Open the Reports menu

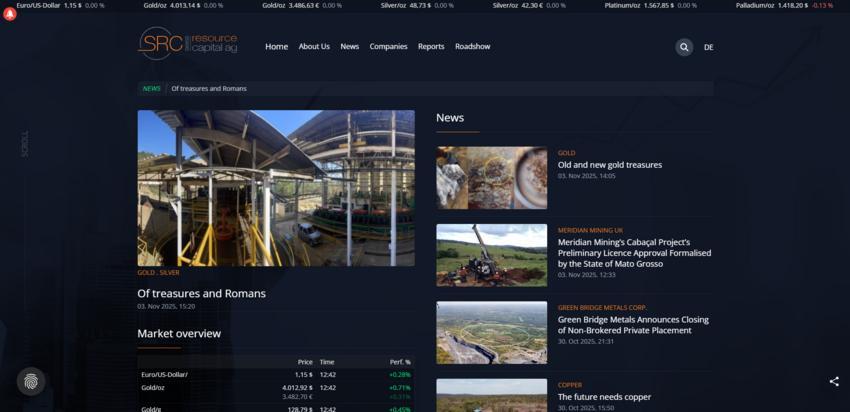431,47
